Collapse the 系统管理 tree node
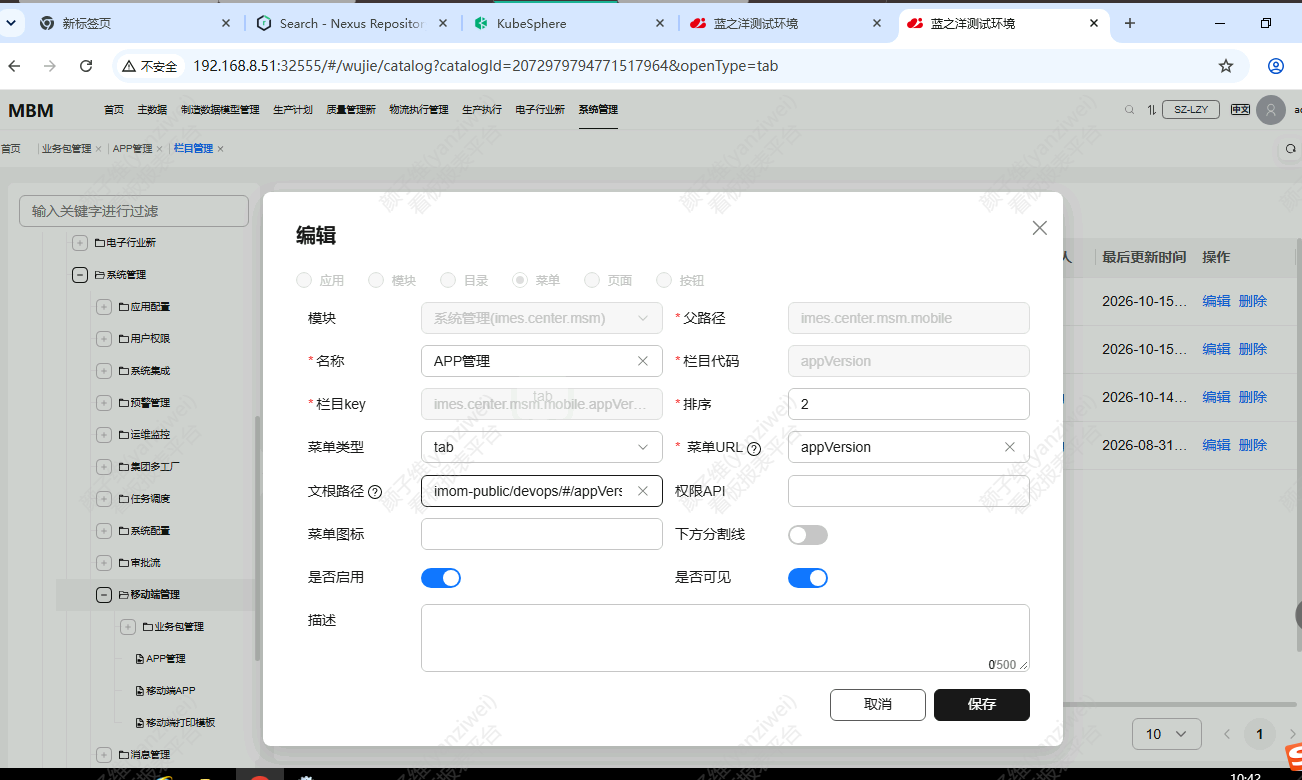 pos(80,275)
